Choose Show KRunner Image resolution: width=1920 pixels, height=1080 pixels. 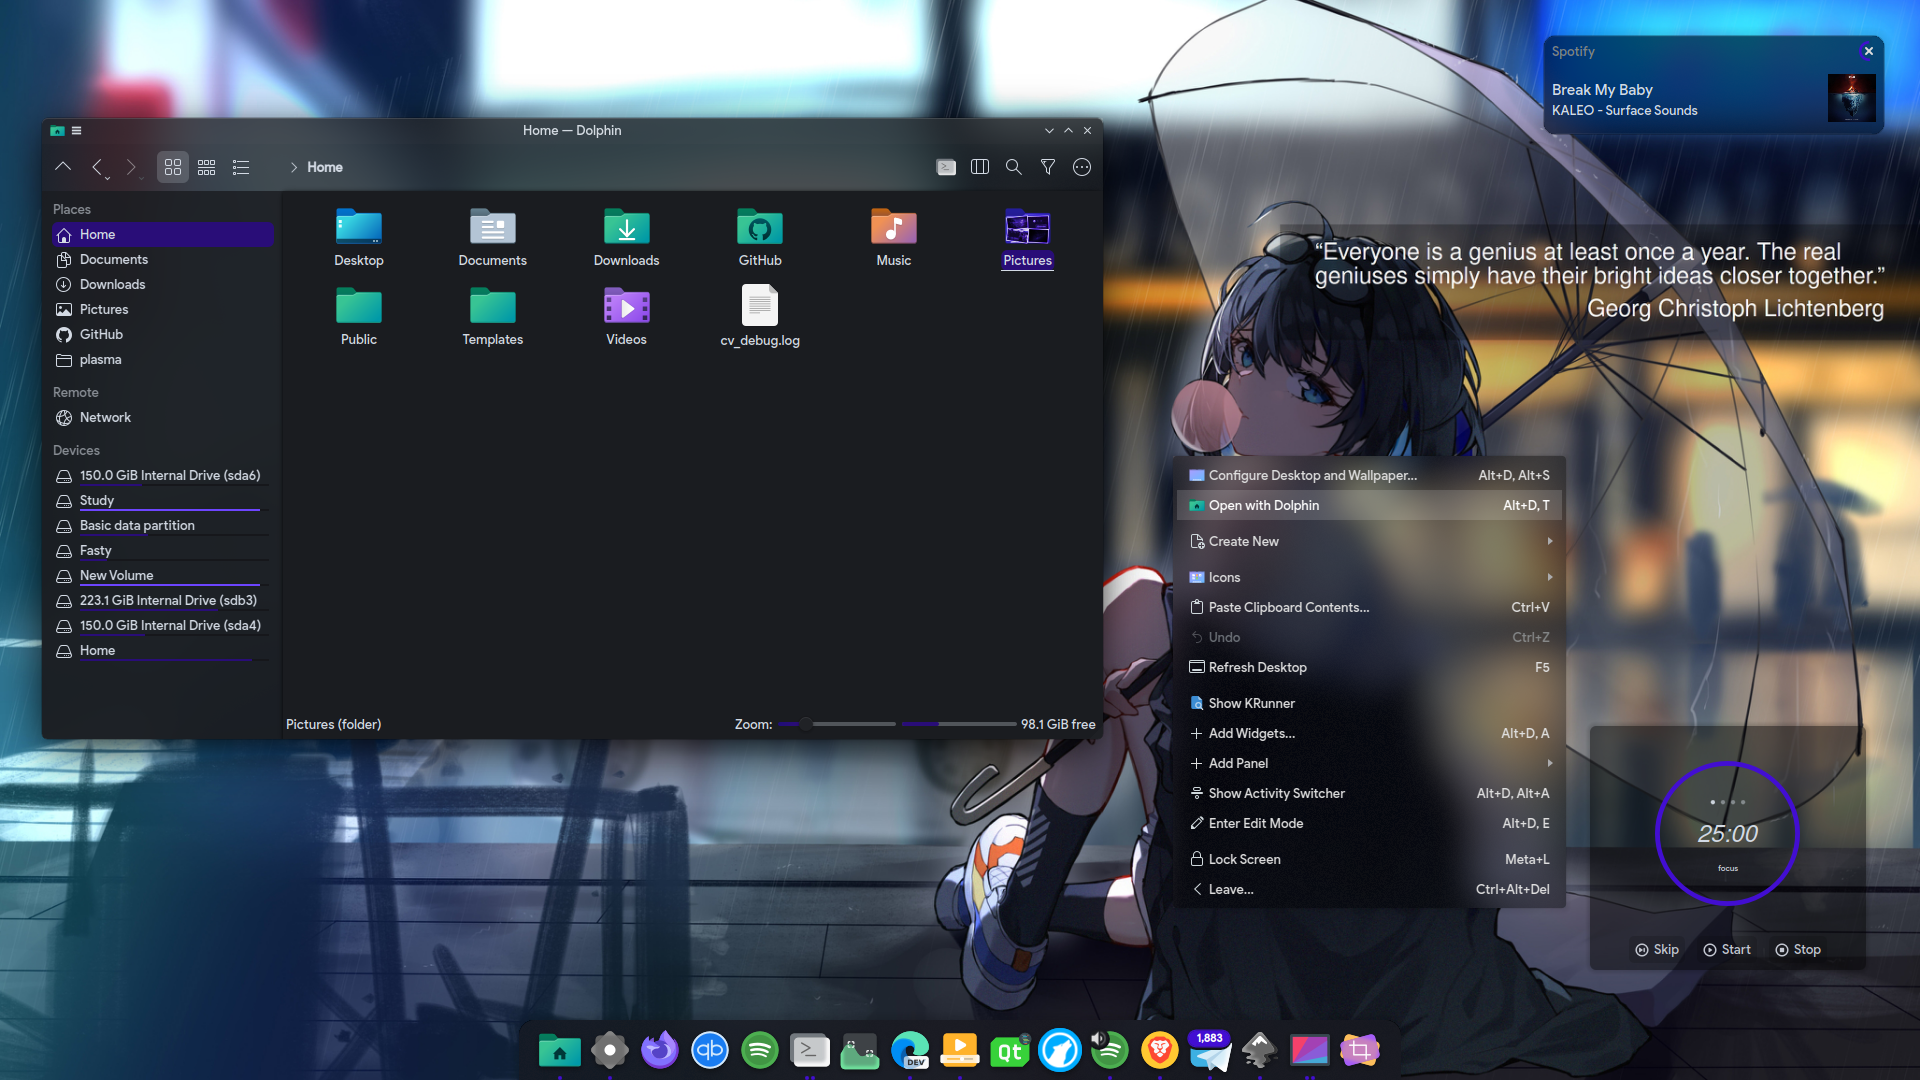click(x=1369, y=703)
